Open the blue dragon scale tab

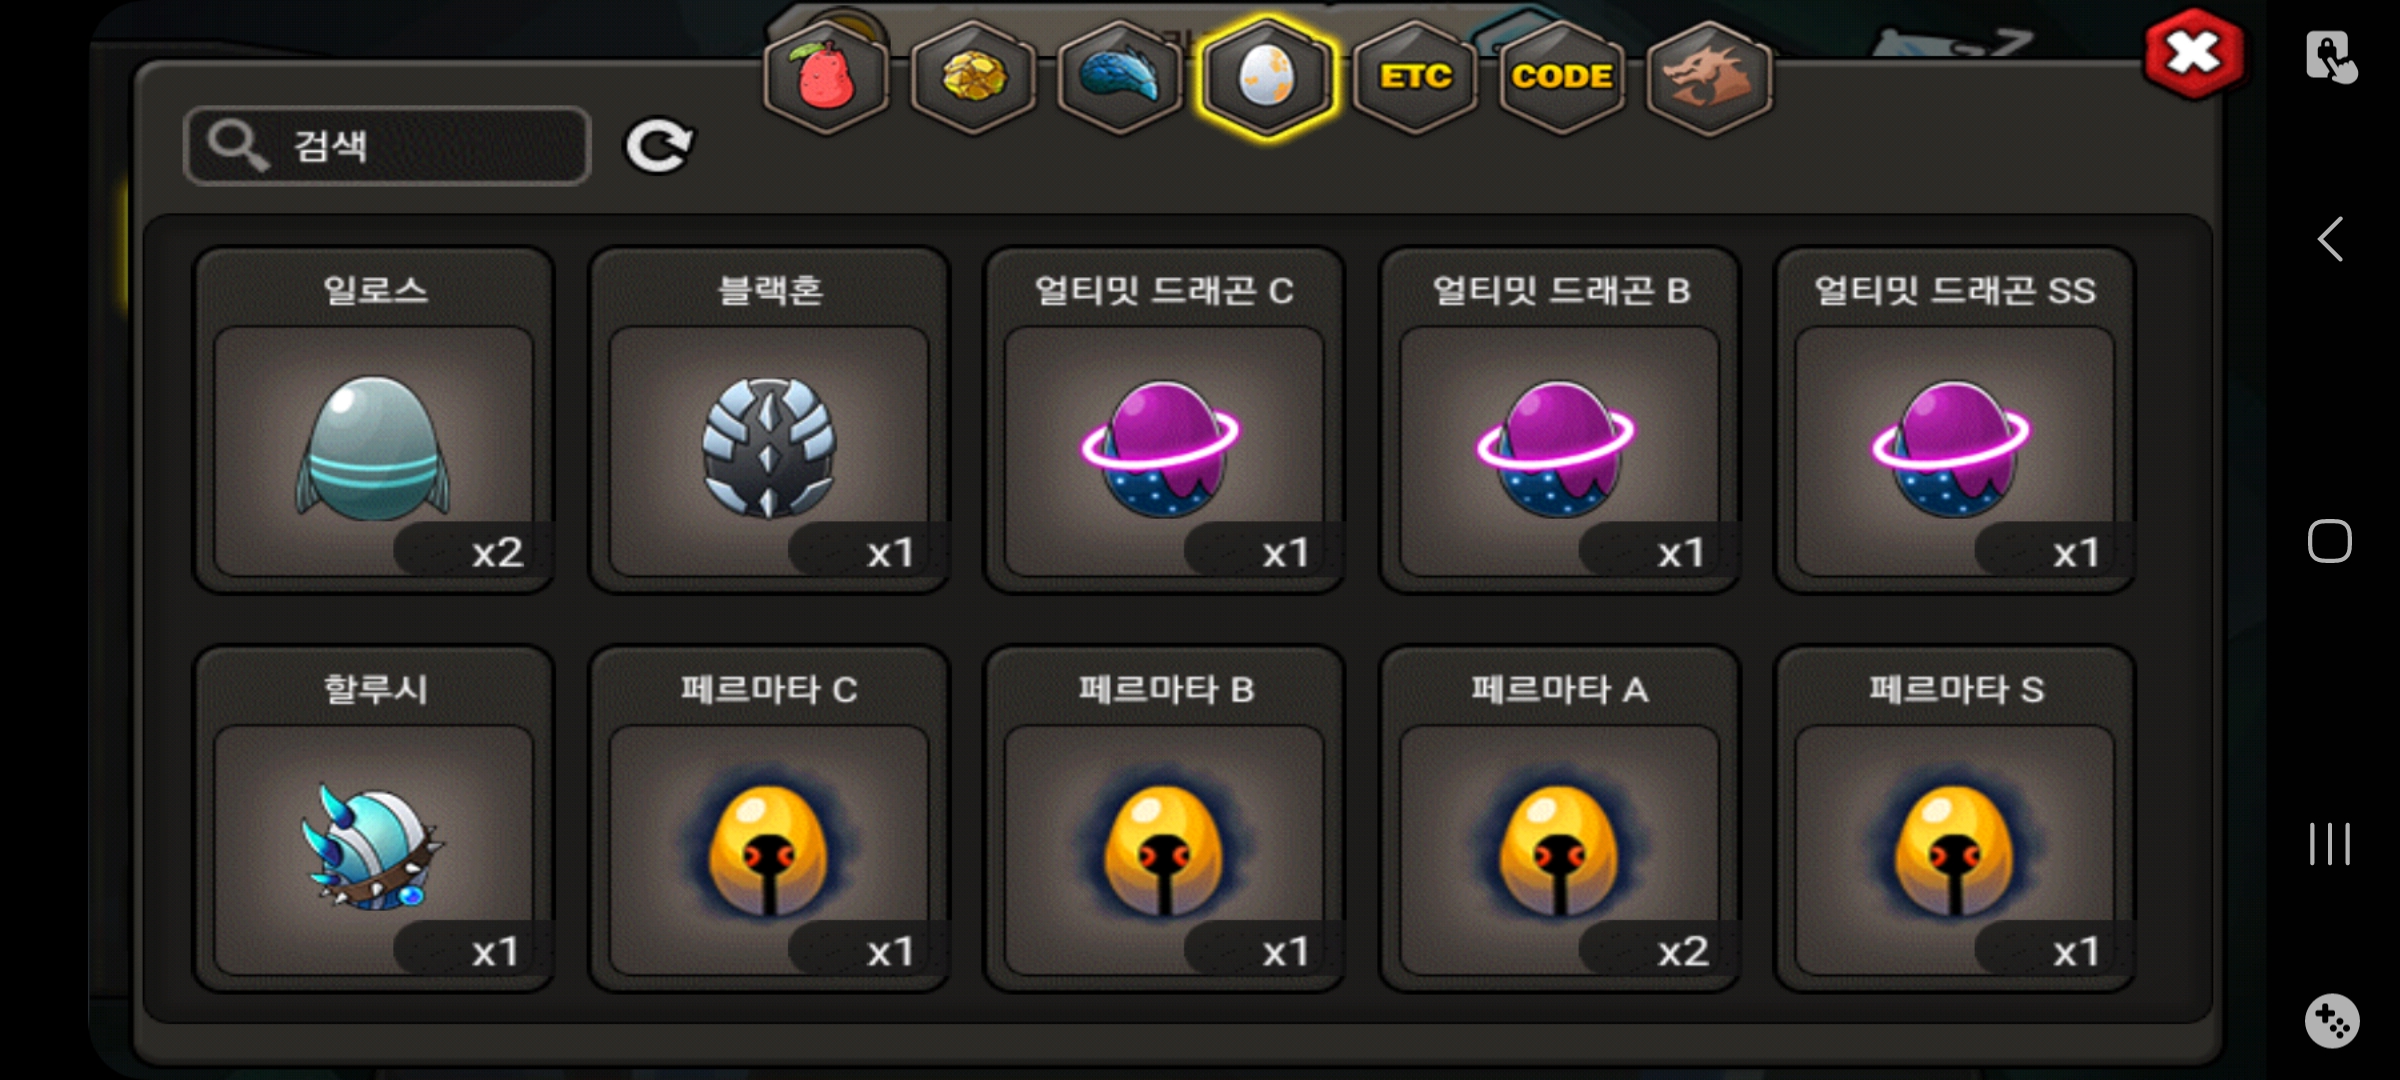(x=1120, y=77)
